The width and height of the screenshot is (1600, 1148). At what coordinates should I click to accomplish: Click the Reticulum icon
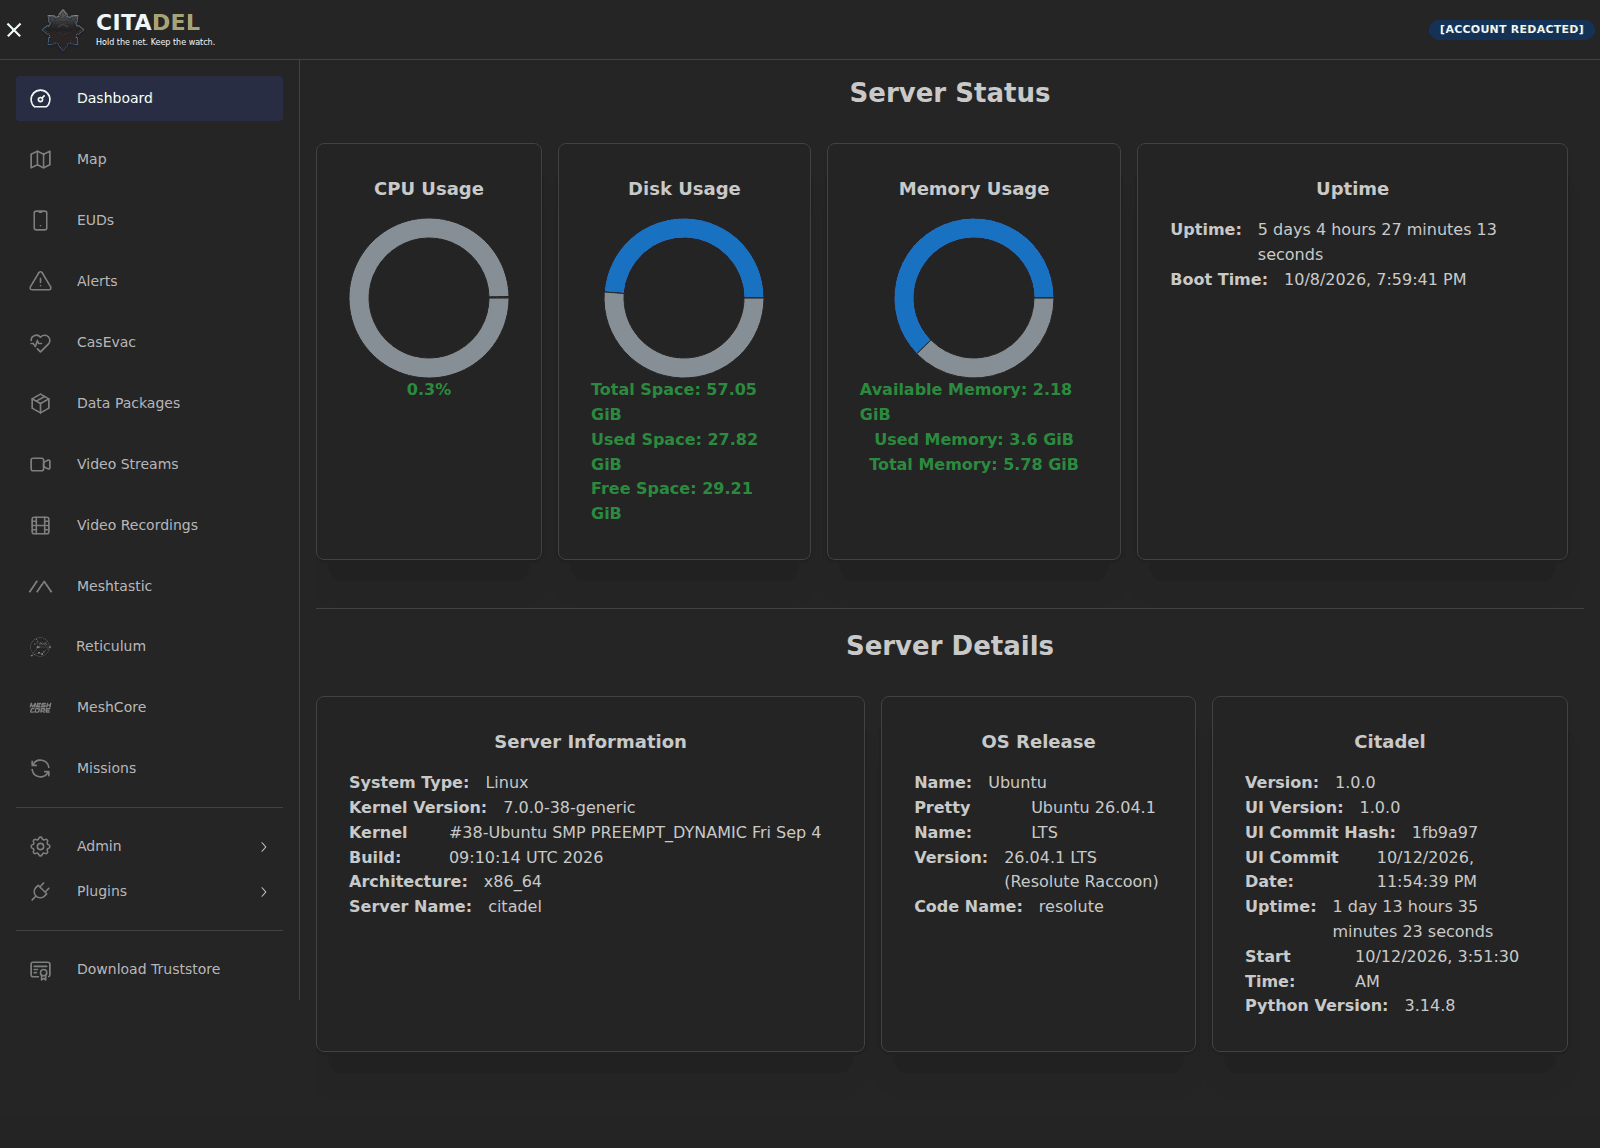(x=40, y=647)
